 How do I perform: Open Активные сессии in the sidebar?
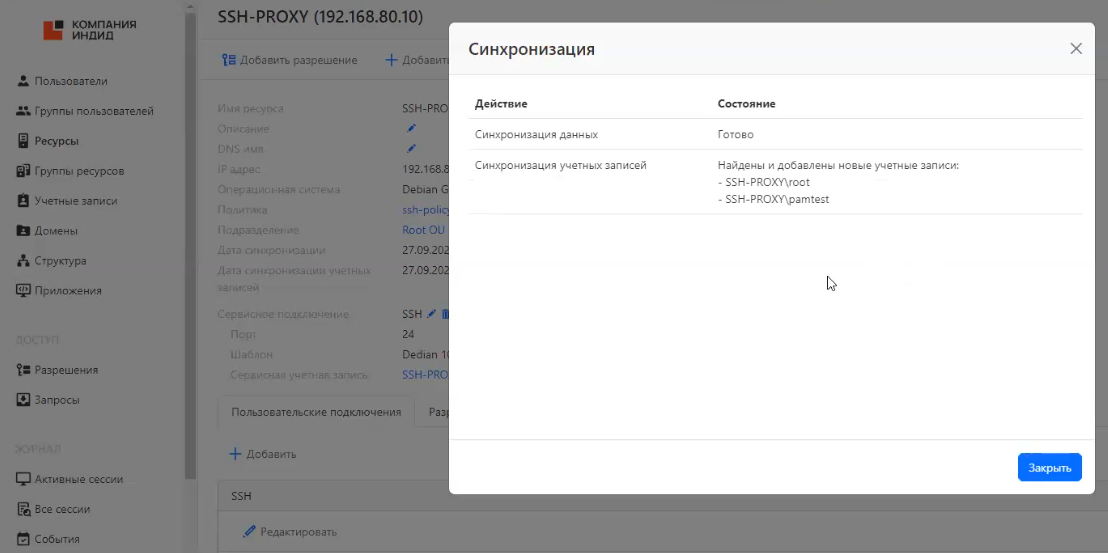78,479
